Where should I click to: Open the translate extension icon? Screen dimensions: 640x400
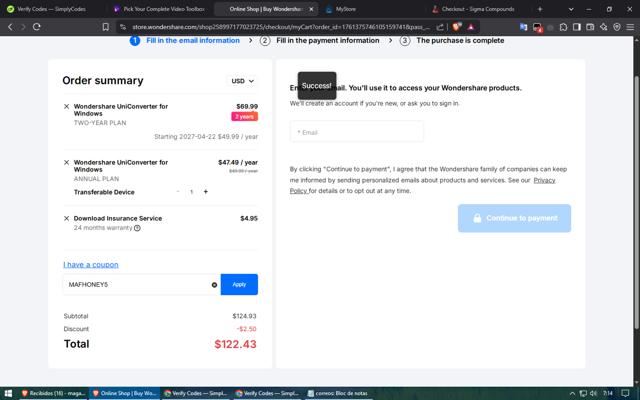point(523,27)
